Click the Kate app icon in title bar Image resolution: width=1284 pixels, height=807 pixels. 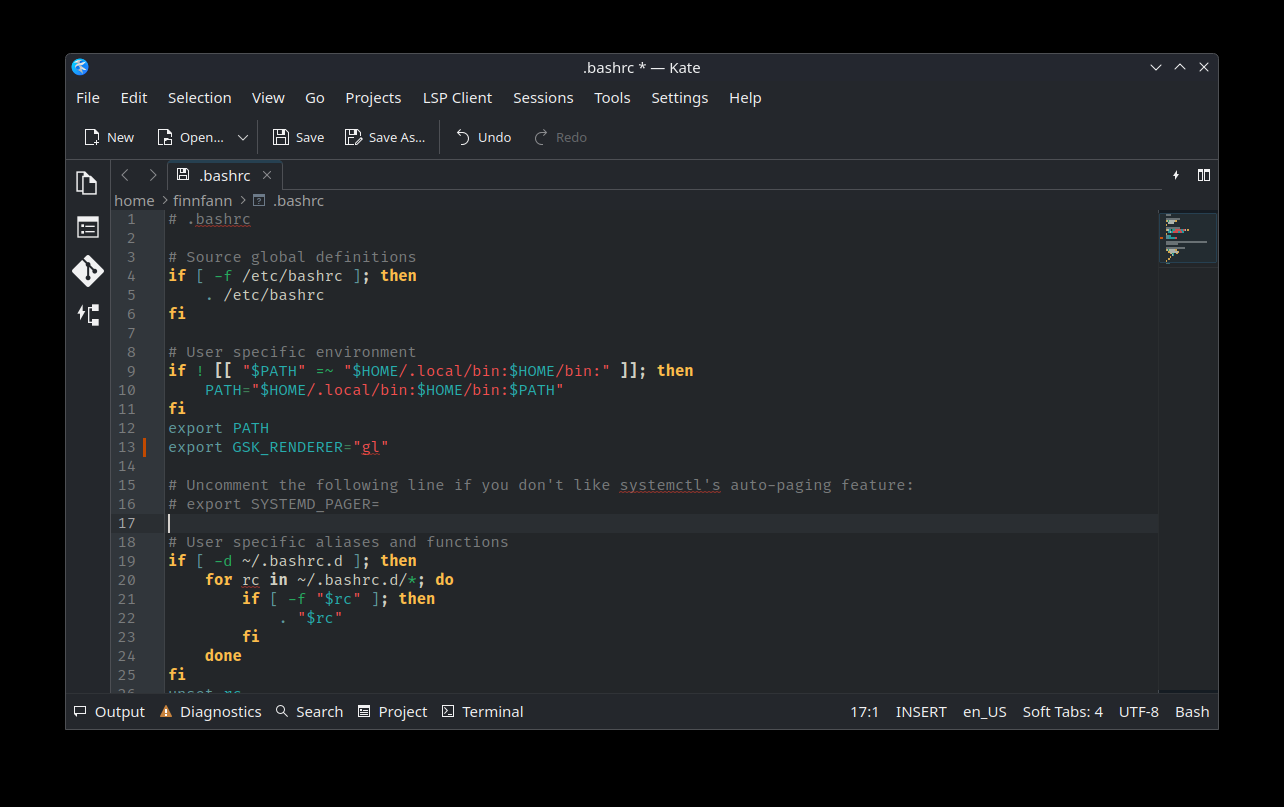80,67
